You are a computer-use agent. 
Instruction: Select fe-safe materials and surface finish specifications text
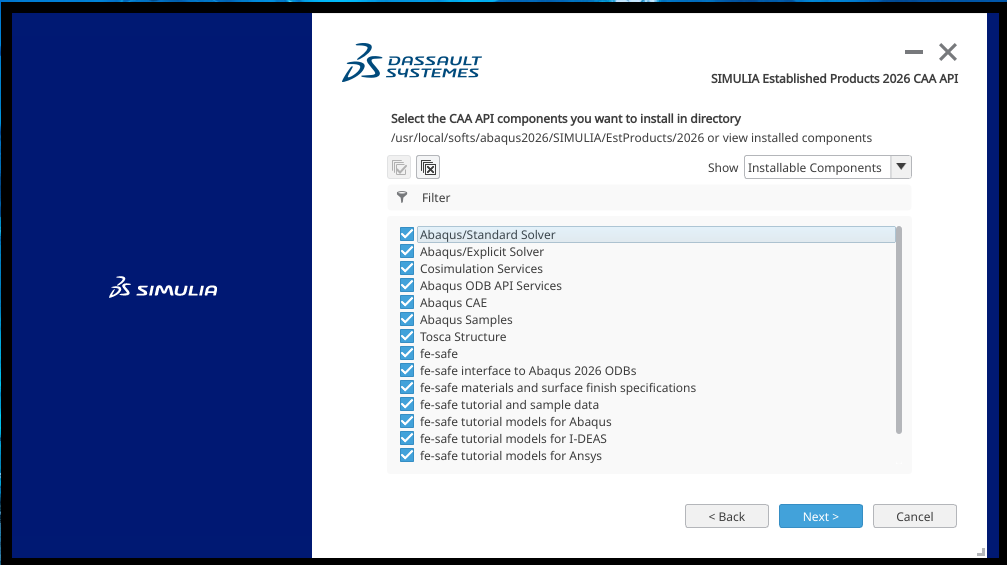pyautogui.click(x=558, y=388)
